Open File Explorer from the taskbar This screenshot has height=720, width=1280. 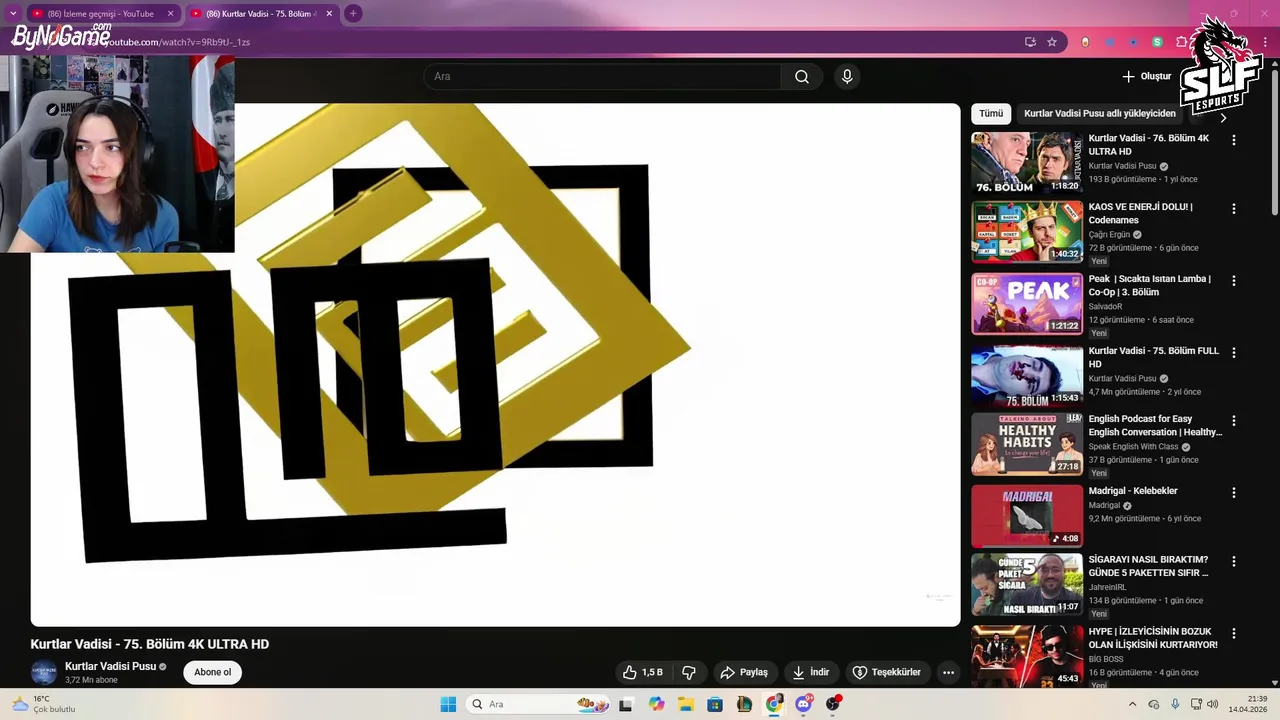tap(686, 704)
